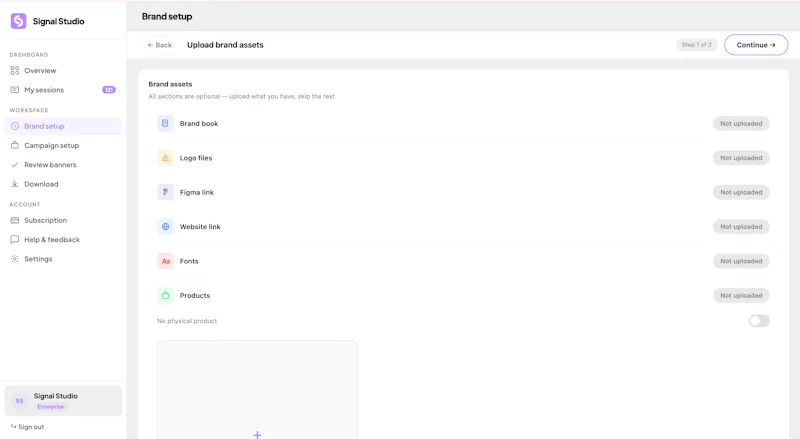Click Website link Not uploaded status
800x439 pixels.
[x=741, y=227]
